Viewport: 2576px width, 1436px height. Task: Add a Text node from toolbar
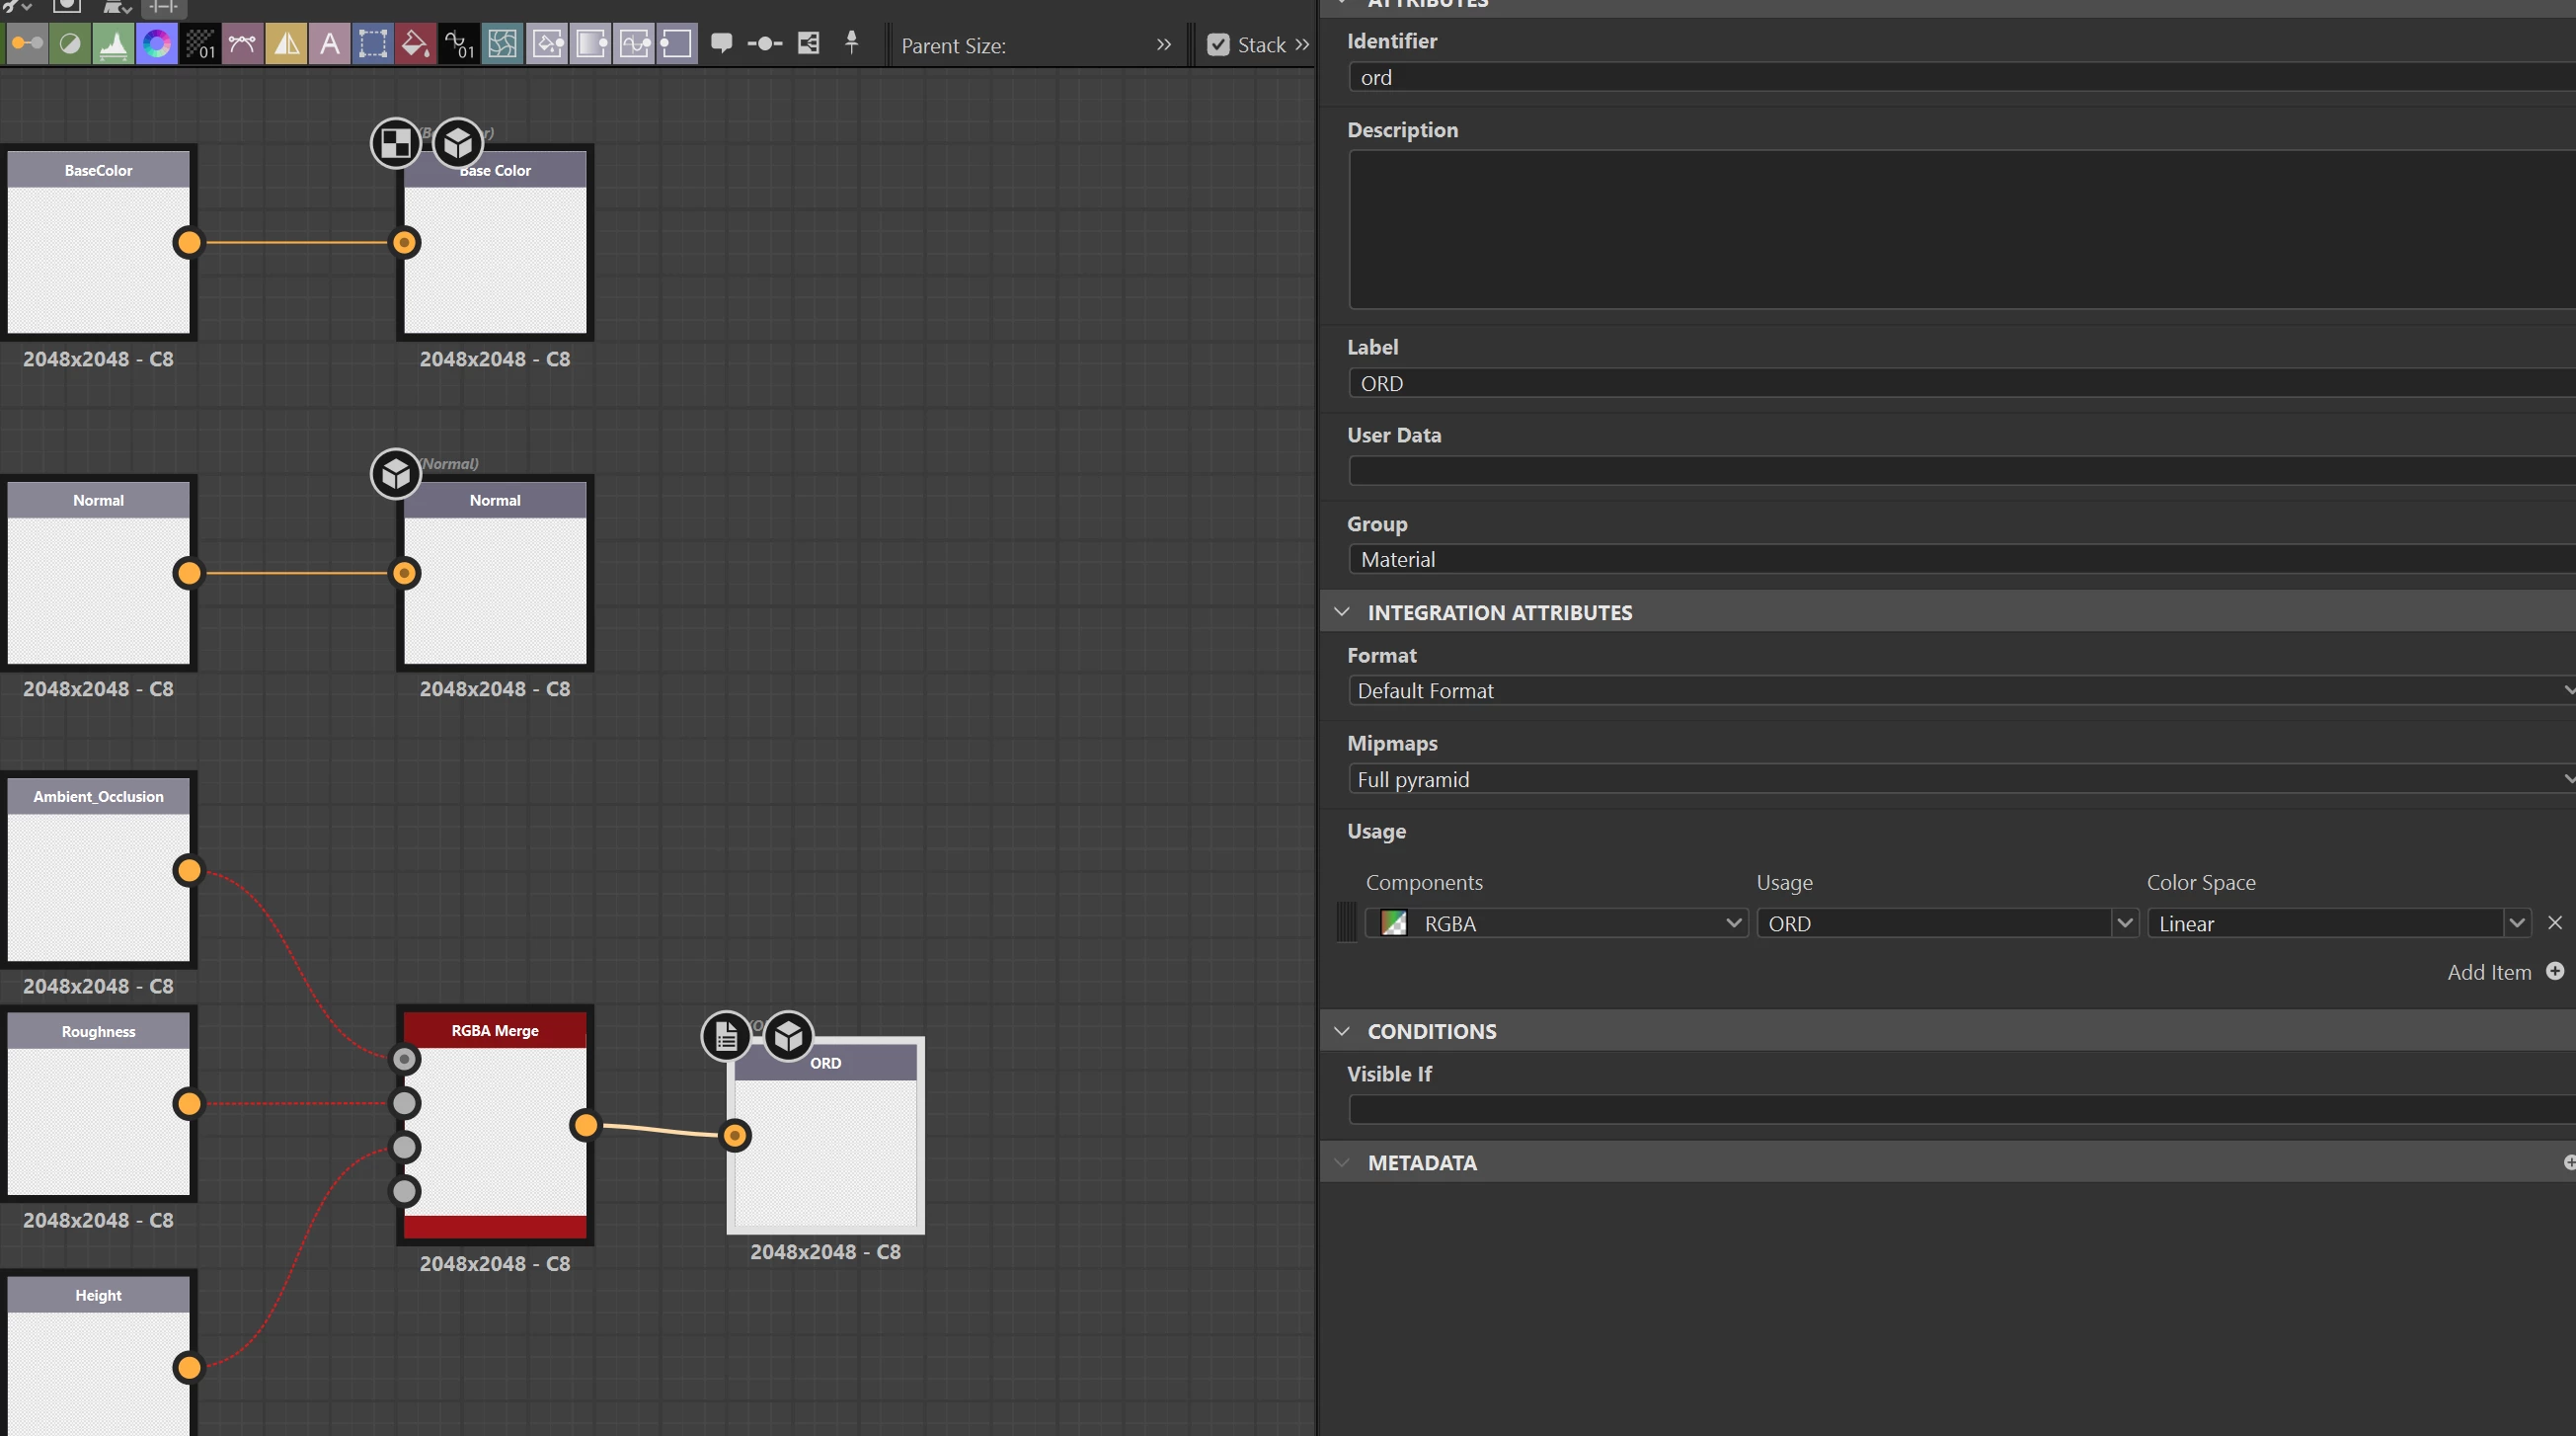329,44
